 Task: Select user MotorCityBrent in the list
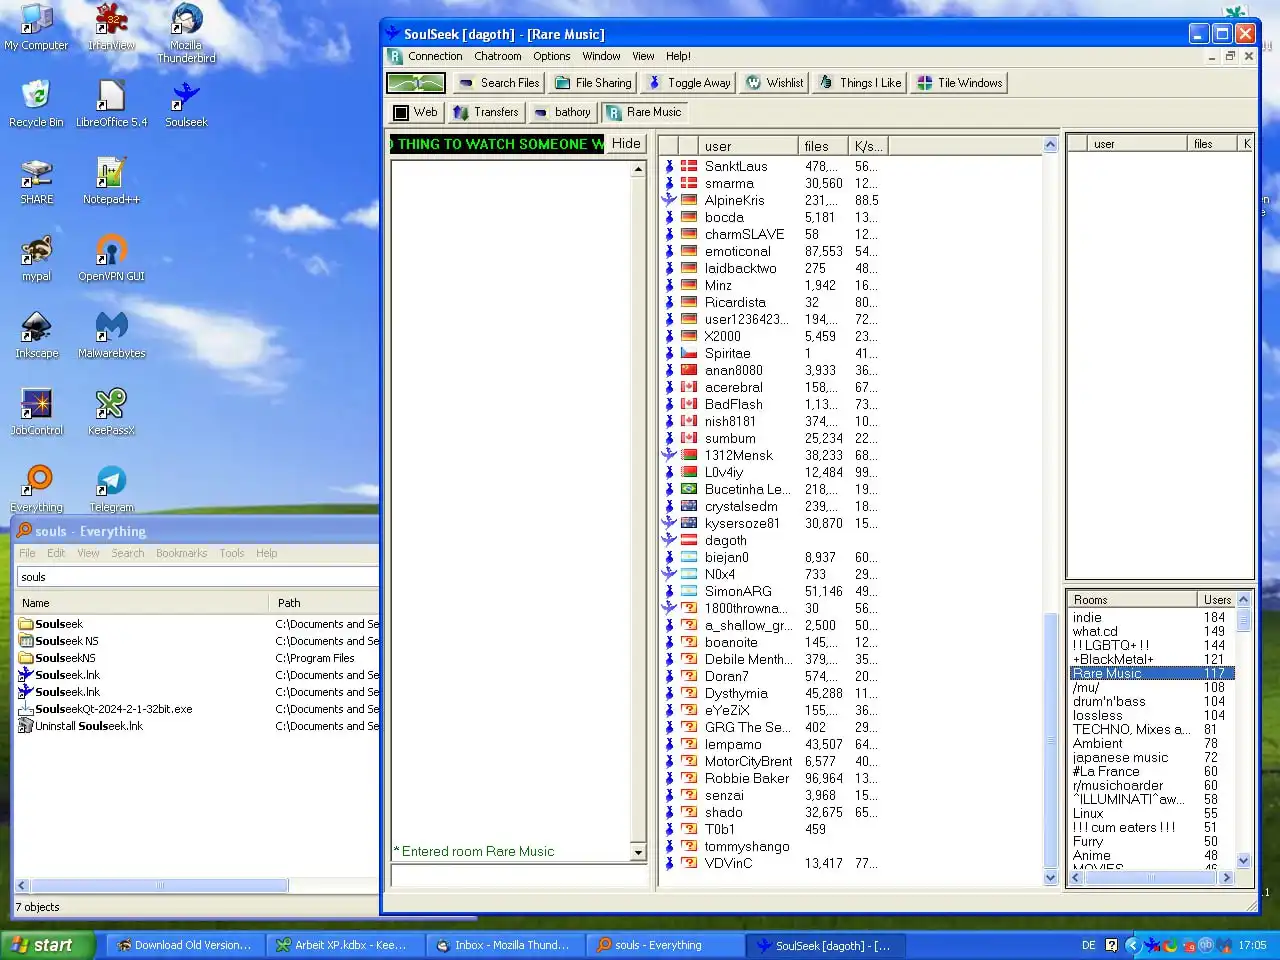click(x=748, y=761)
